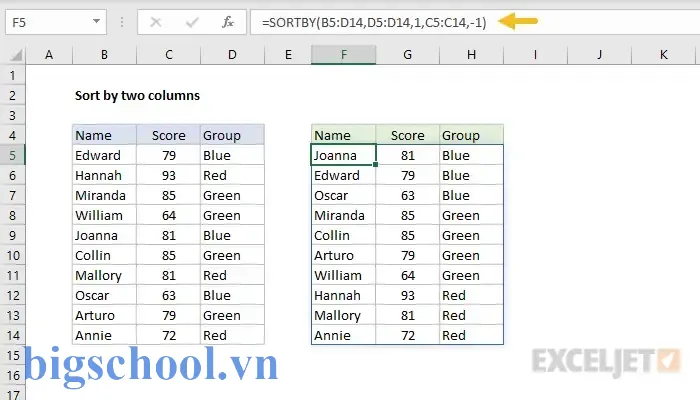
Task: Select Miranda in the sorted table
Action: [x=344, y=216]
